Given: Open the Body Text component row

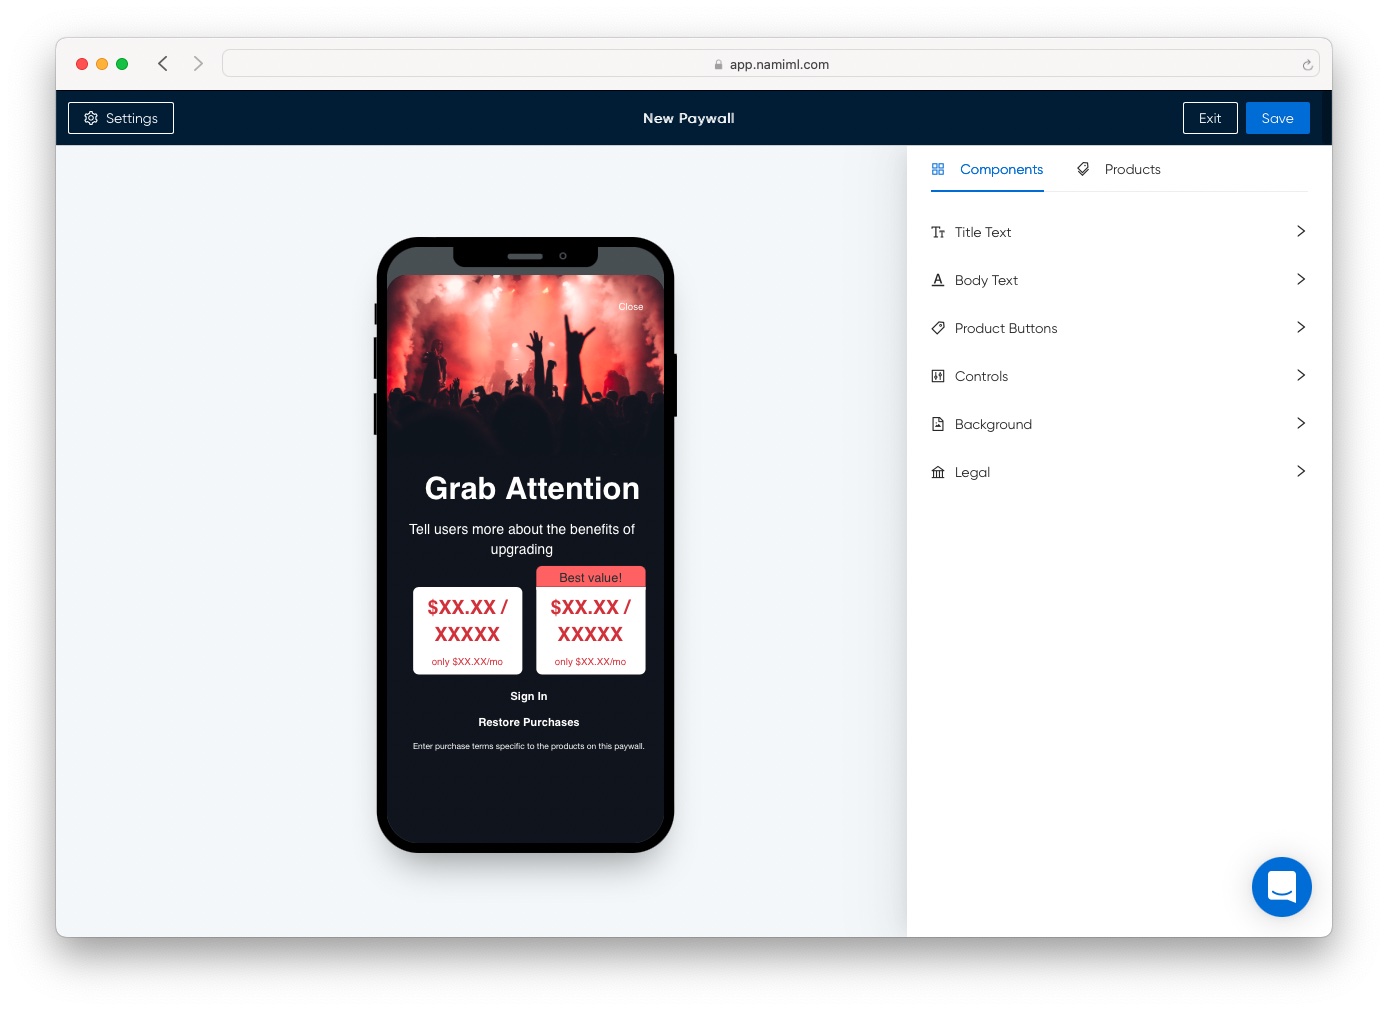Looking at the screenshot, I should 1119,280.
